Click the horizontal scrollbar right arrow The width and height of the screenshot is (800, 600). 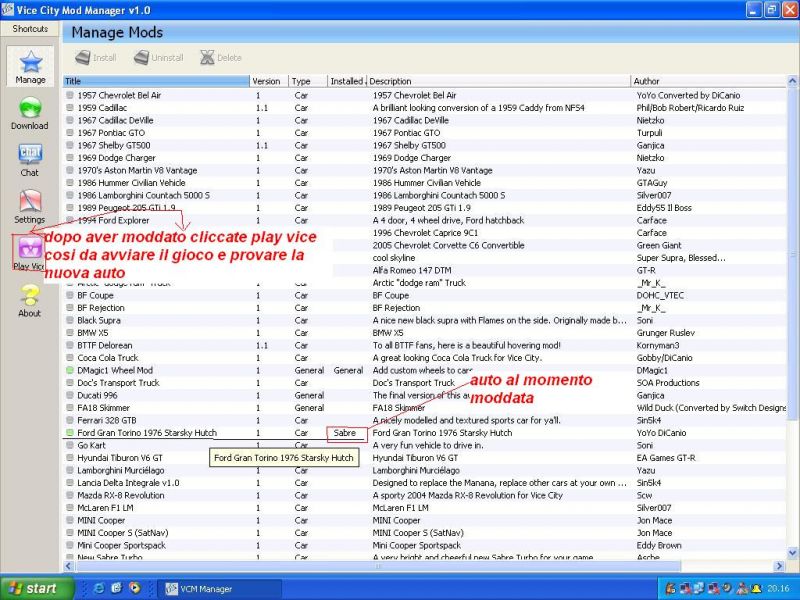coord(779,566)
